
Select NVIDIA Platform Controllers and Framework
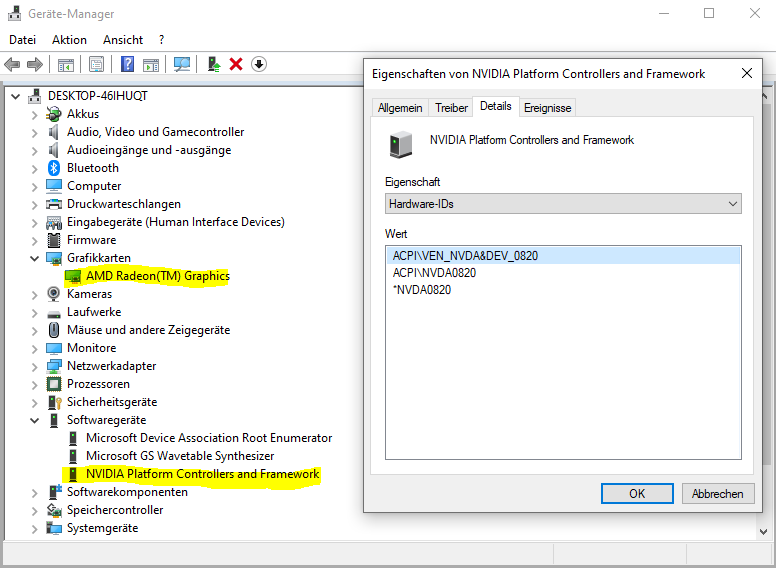tap(202, 474)
